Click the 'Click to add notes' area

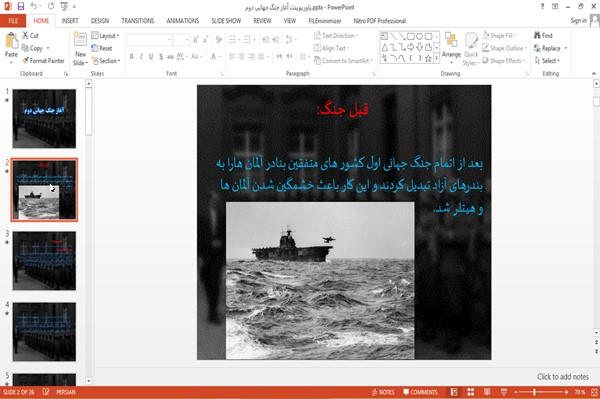click(x=562, y=377)
